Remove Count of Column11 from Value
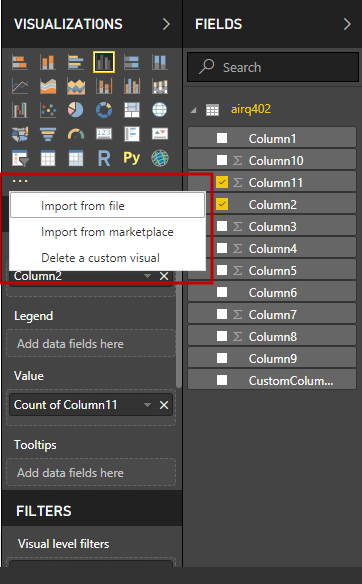 (x=164, y=405)
